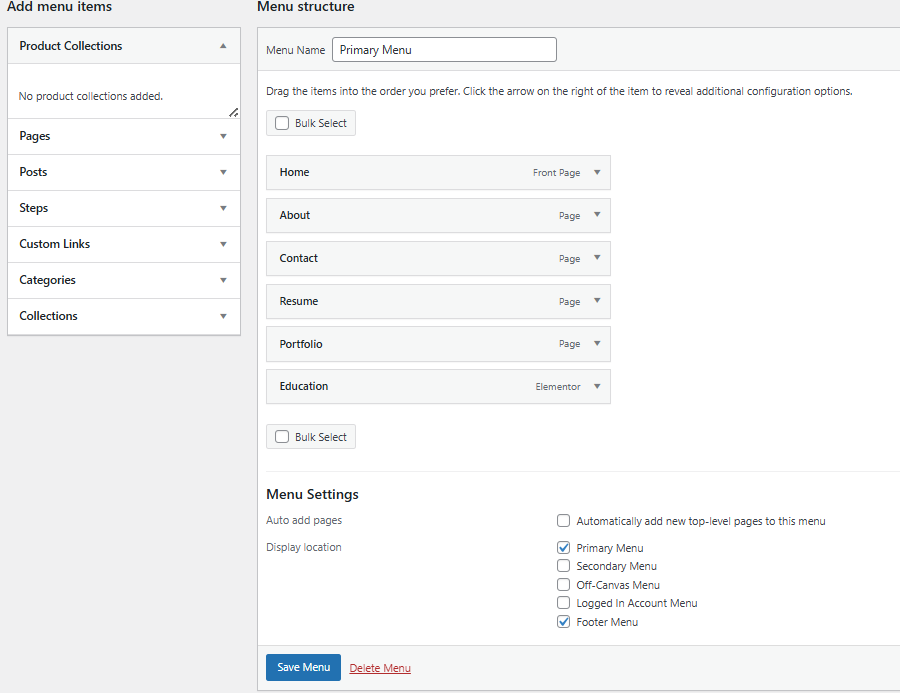The height and width of the screenshot is (693, 900).
Task: Grab the resize handle in Product Collections
Action: (x=234, y=113)
